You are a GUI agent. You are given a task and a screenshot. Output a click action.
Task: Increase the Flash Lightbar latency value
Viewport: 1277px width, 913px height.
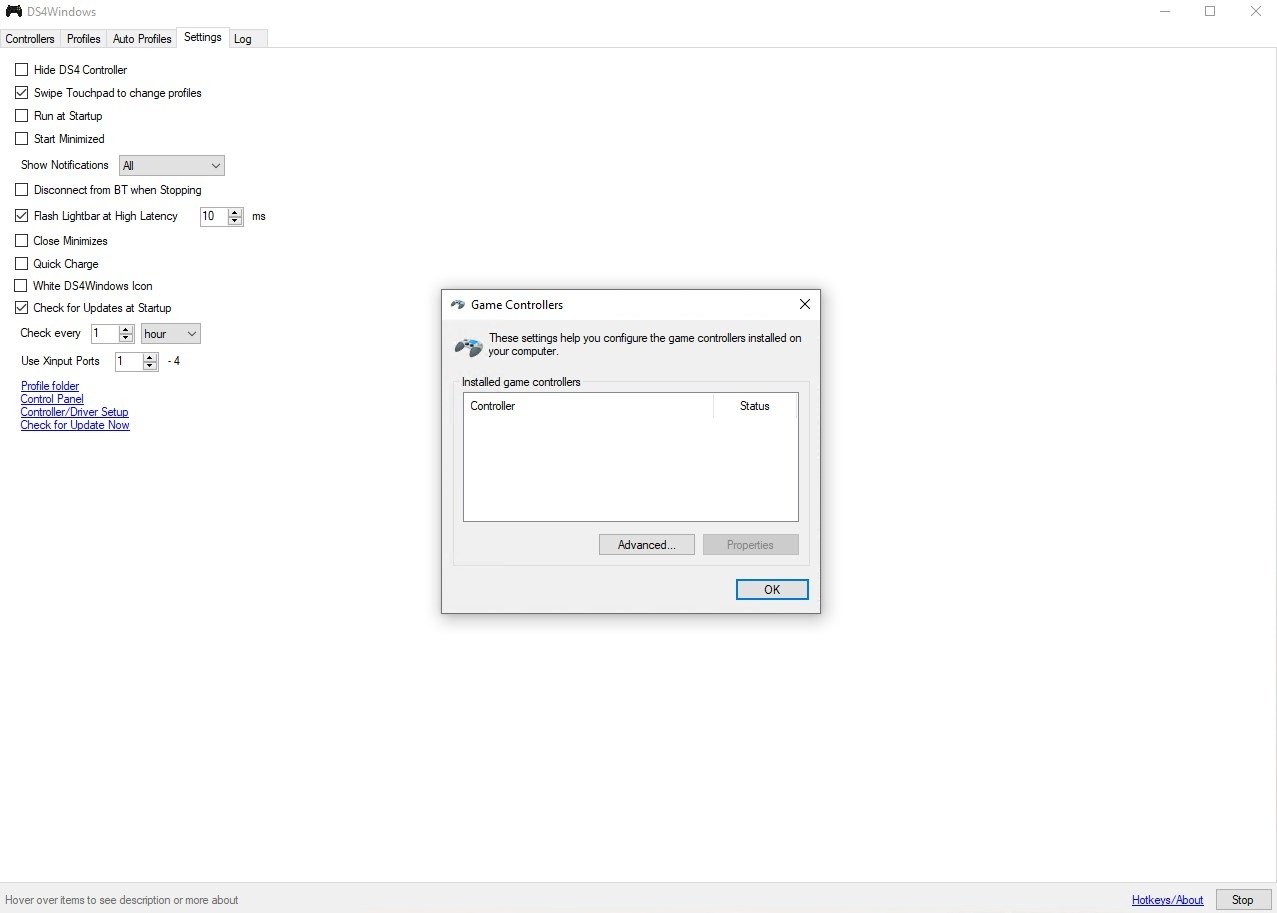(236, 212)
